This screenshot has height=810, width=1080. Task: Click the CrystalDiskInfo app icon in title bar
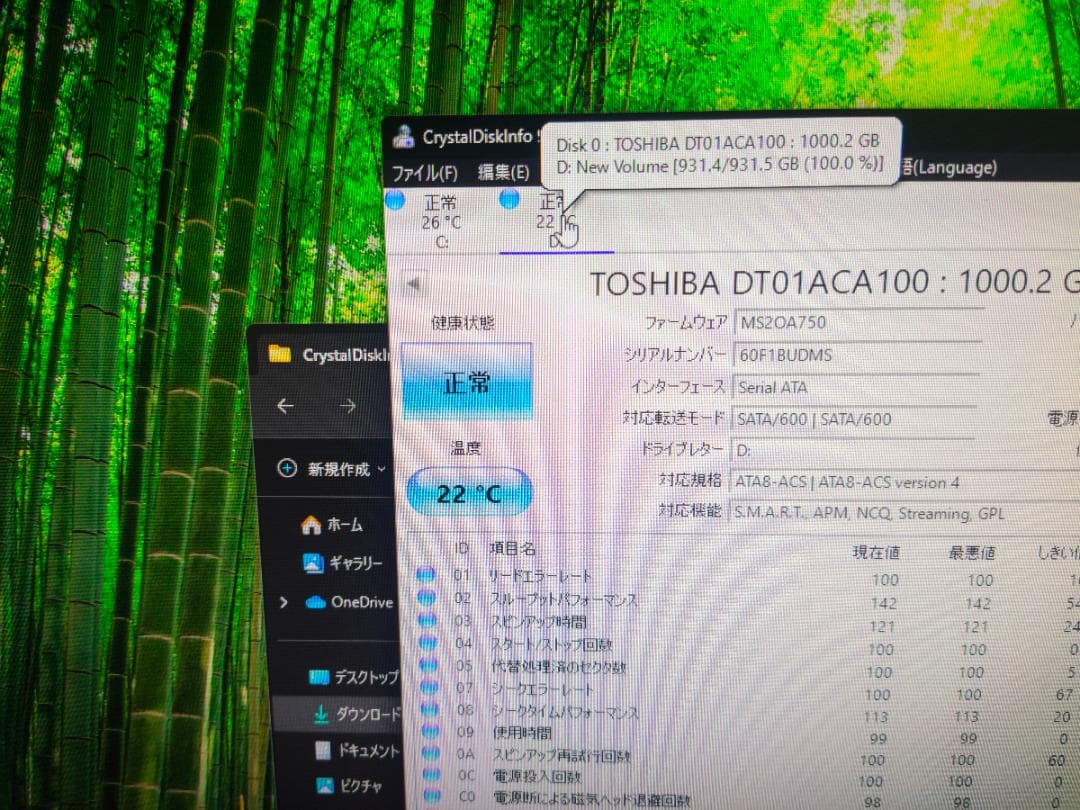[403, 136]
